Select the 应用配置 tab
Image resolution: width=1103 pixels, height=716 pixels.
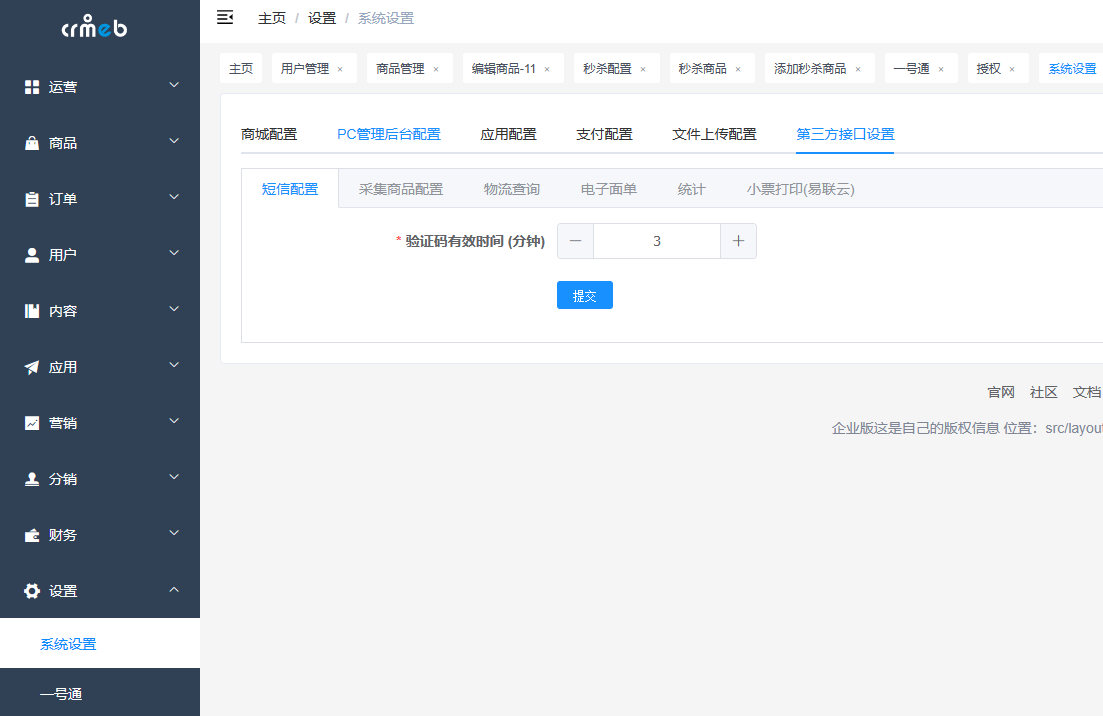coord(508,134)
